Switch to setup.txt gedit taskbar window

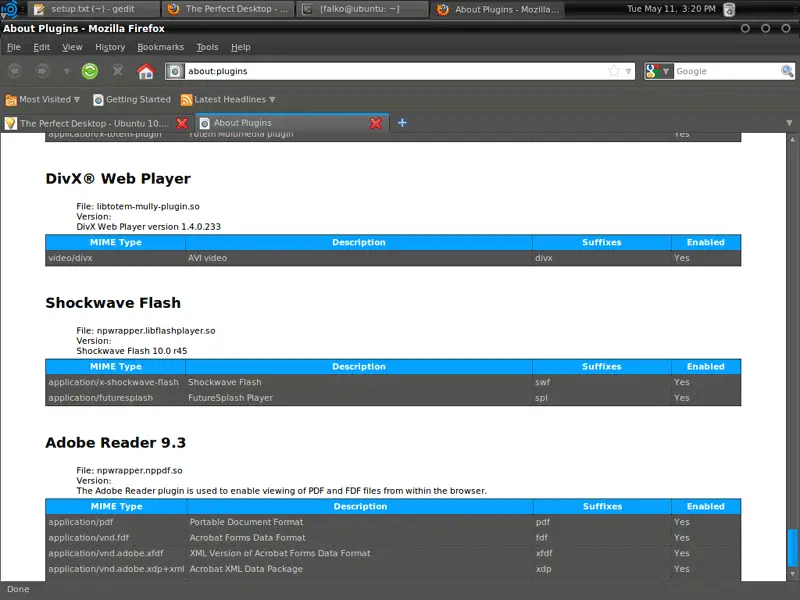[93, 9]
